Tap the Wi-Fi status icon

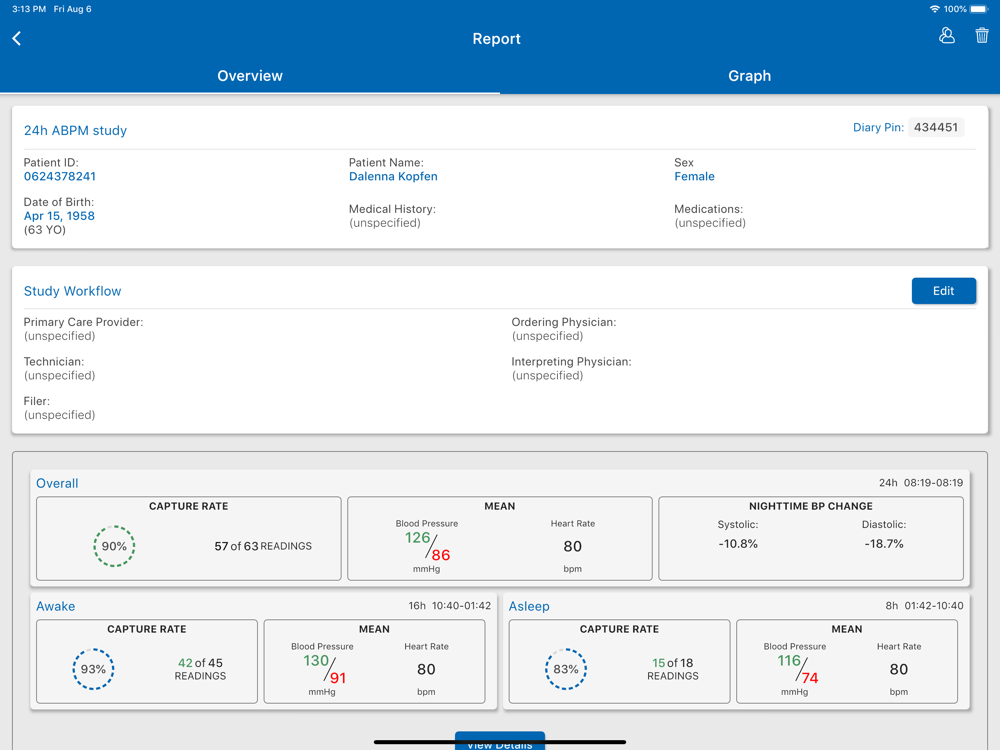coord(934,9)
